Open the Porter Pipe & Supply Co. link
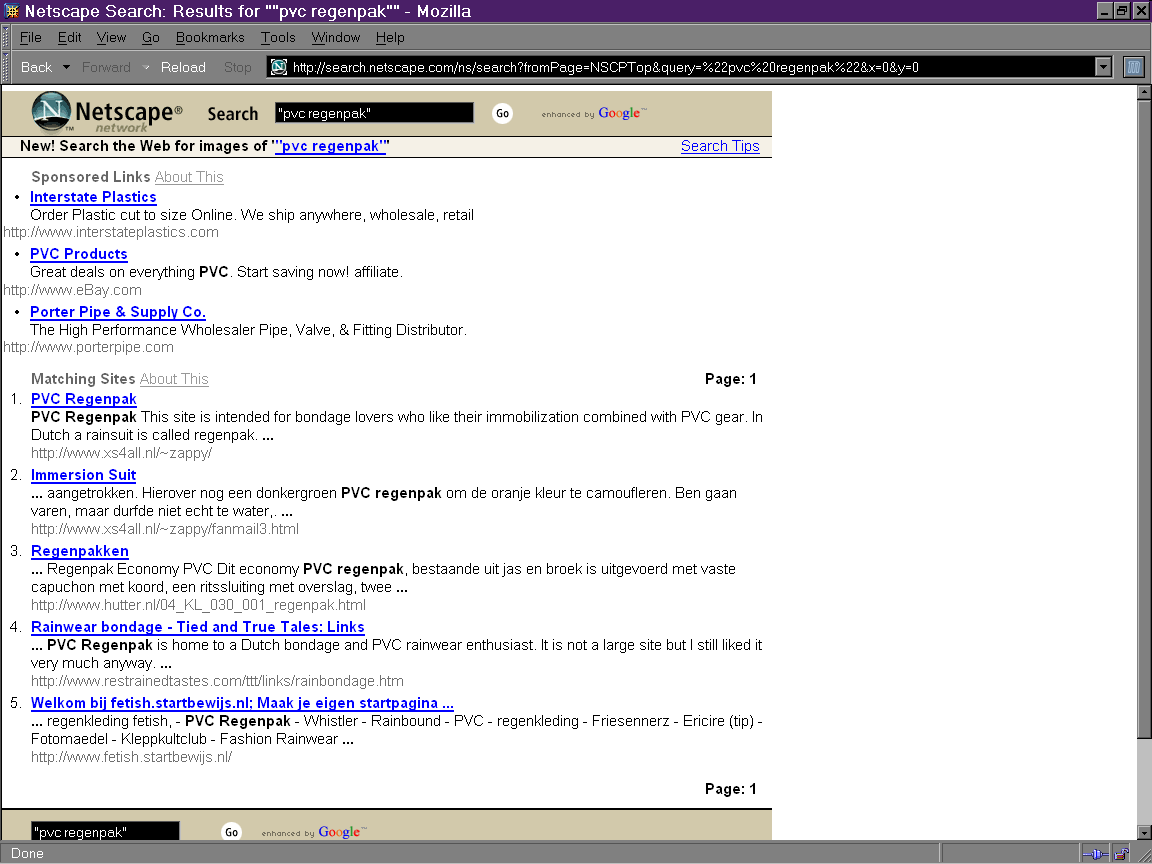The width and height of the screenshot is (1152, 864). 118,312
